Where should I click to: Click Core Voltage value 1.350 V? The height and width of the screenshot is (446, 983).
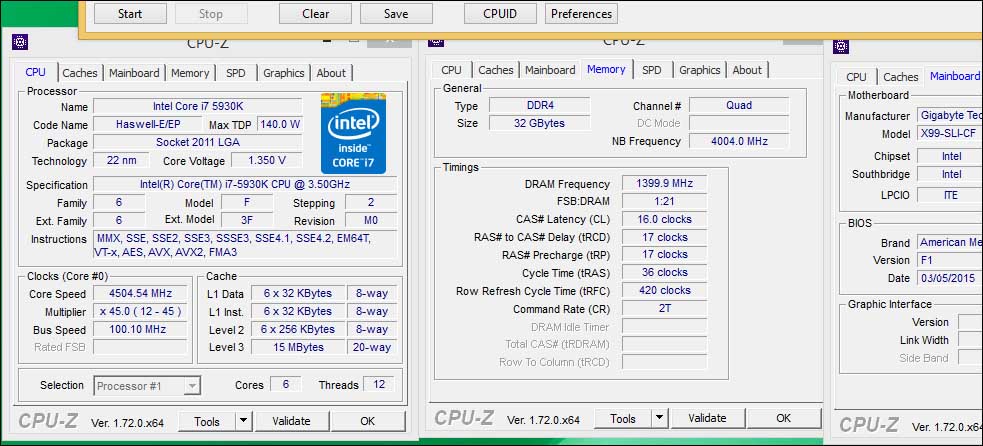266,161
